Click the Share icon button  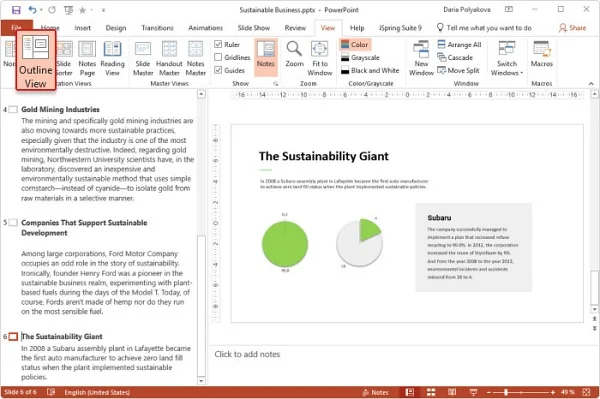click(572, 28)
